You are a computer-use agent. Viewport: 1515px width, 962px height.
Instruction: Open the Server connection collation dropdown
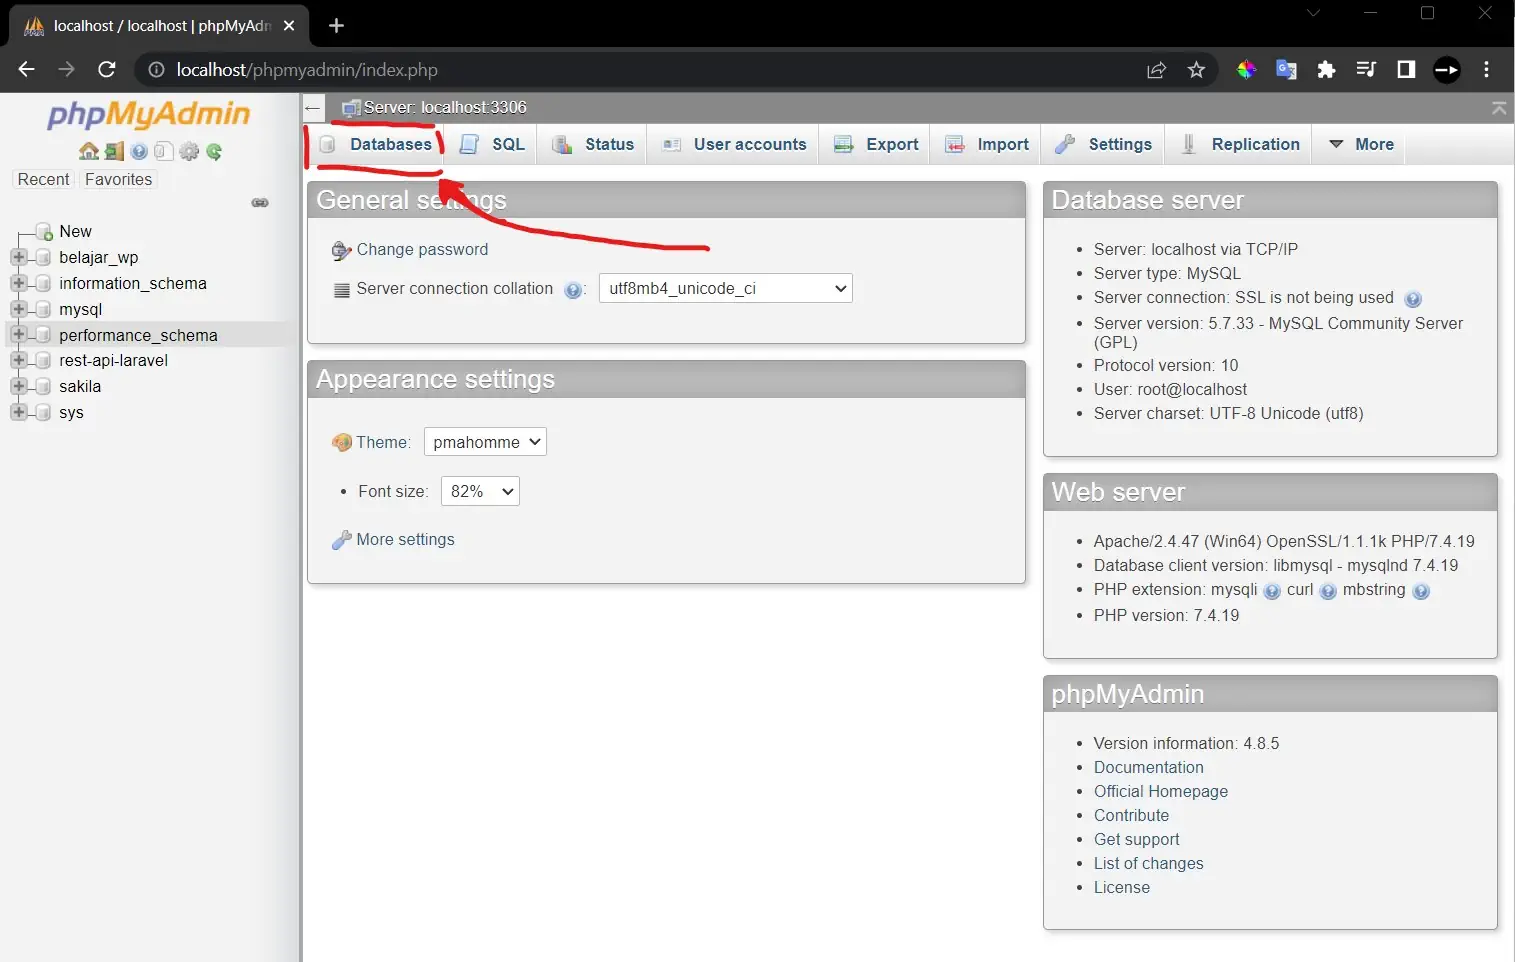[x=726, y=288]
